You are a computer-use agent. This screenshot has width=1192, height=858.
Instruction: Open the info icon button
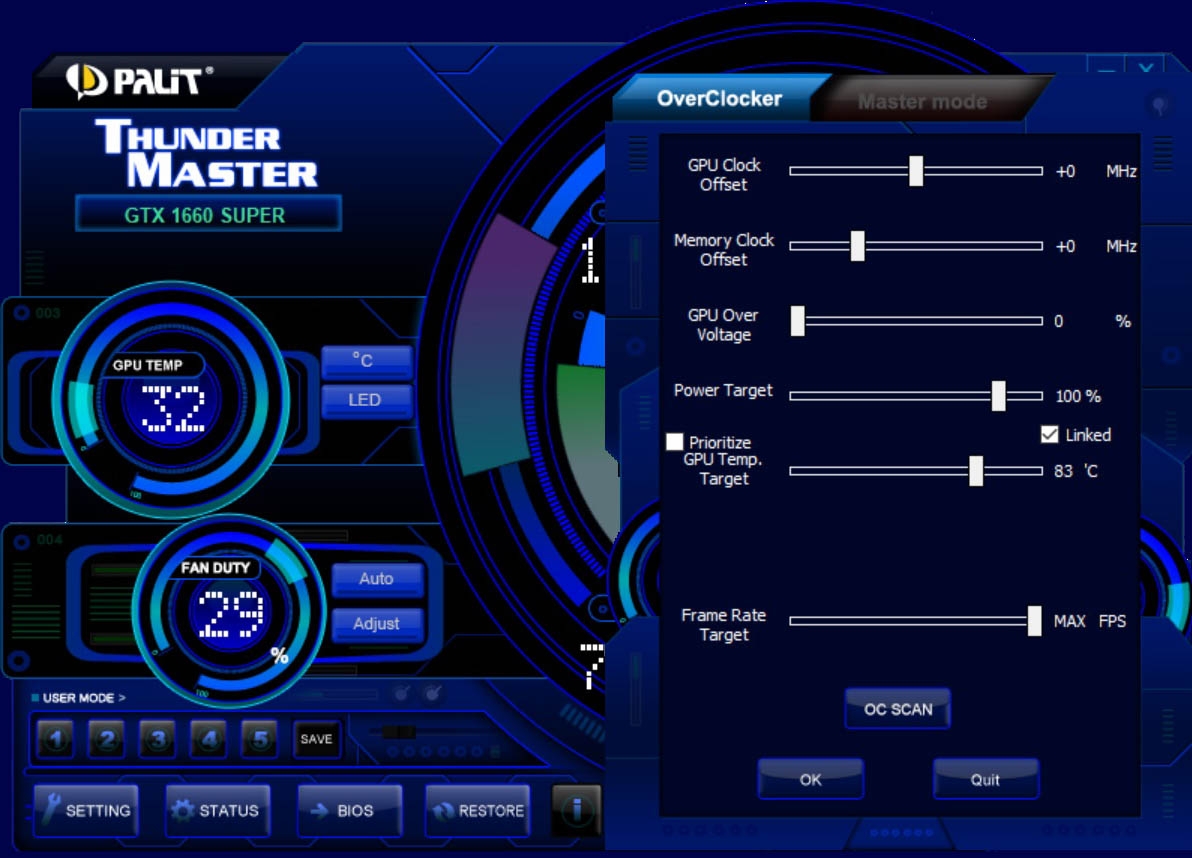coord(576,810)
